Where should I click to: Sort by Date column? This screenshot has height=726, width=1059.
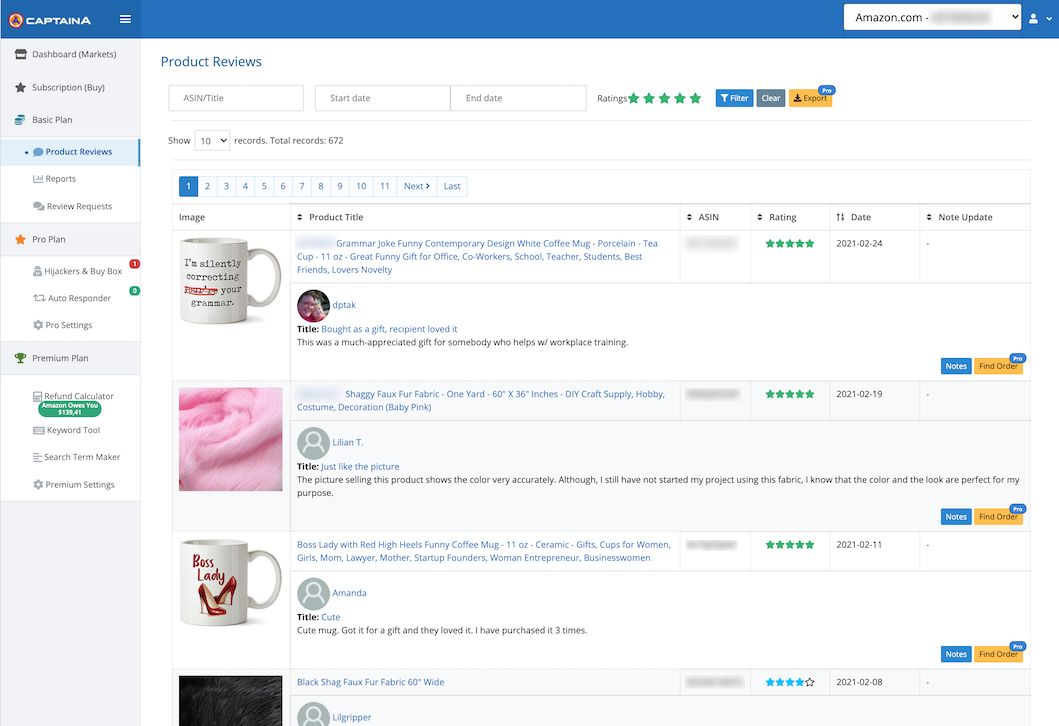(x=854, y=217)
